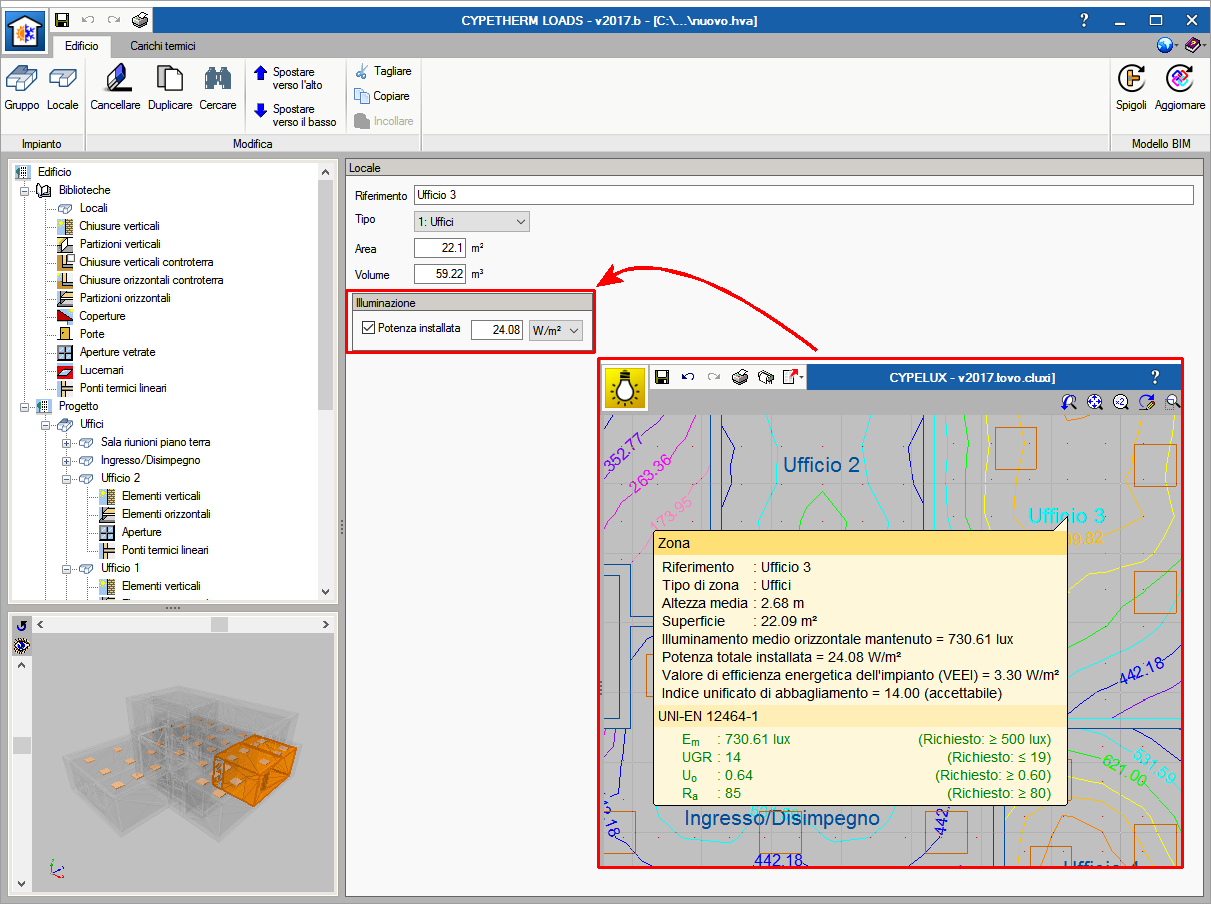1211x904 pixels.
Task: Click the CYPELUX light bulb logo
Action: point(626,387)
